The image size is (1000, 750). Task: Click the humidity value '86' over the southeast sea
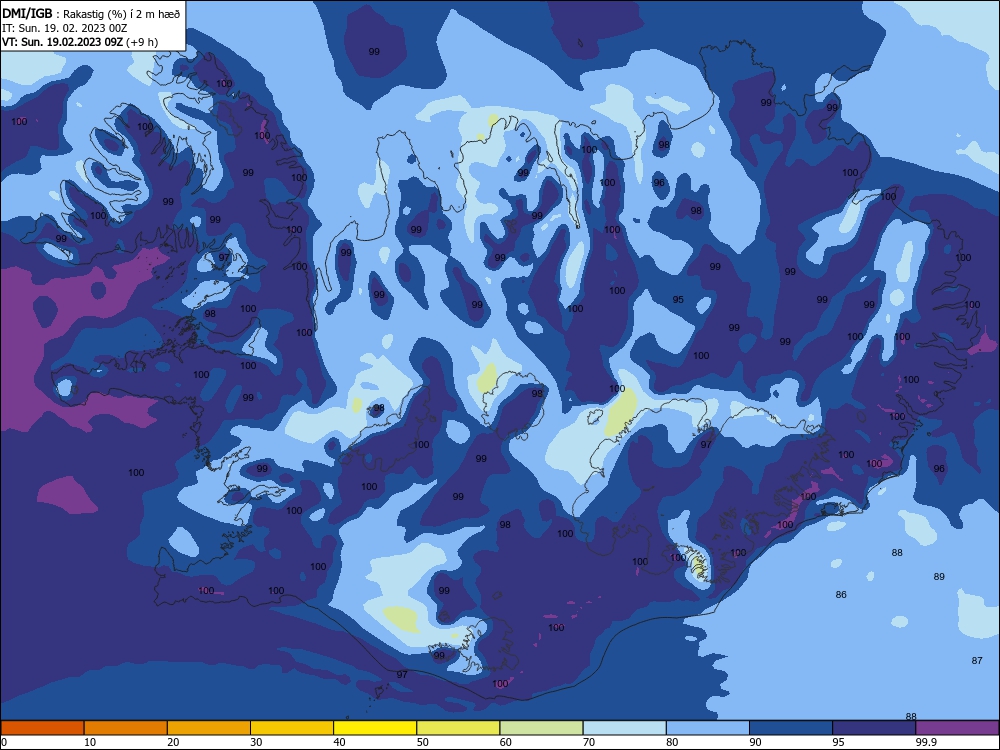point(841,594)
